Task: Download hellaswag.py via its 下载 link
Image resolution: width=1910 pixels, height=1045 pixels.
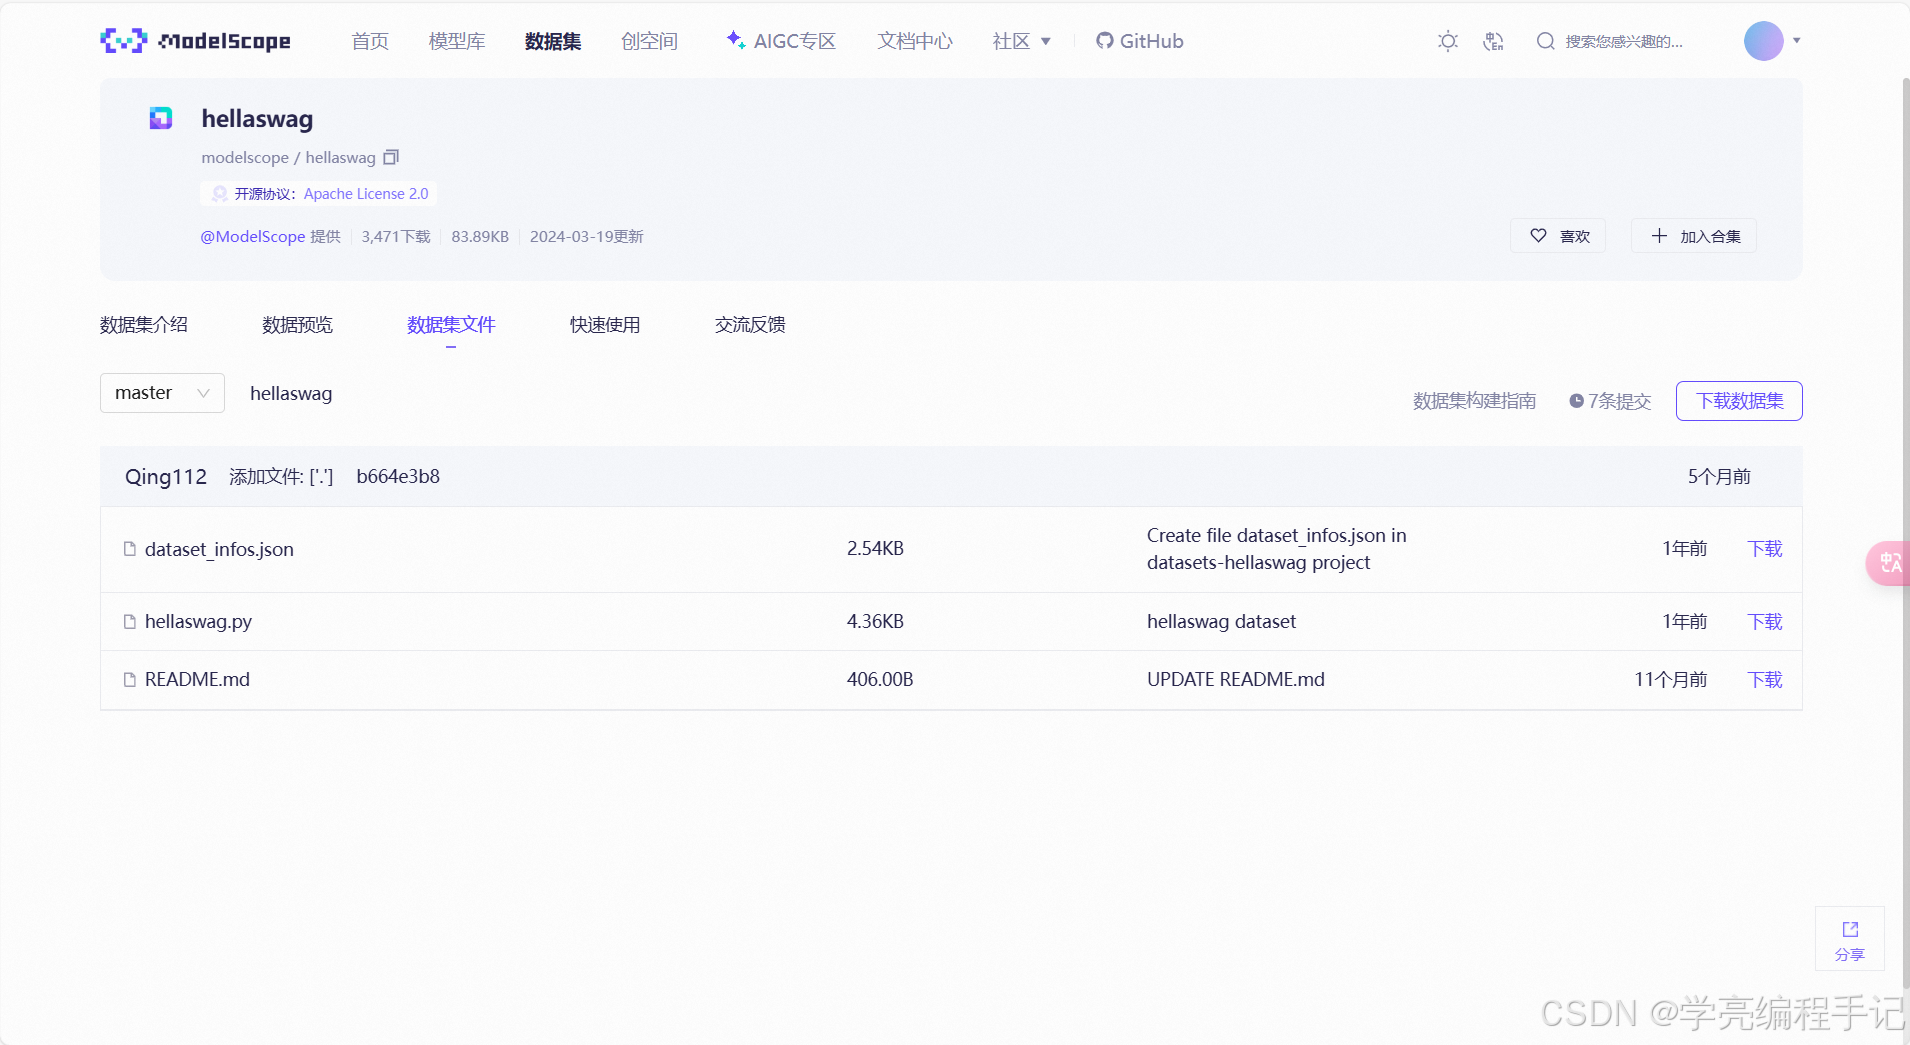Action: coord(1763,621)
